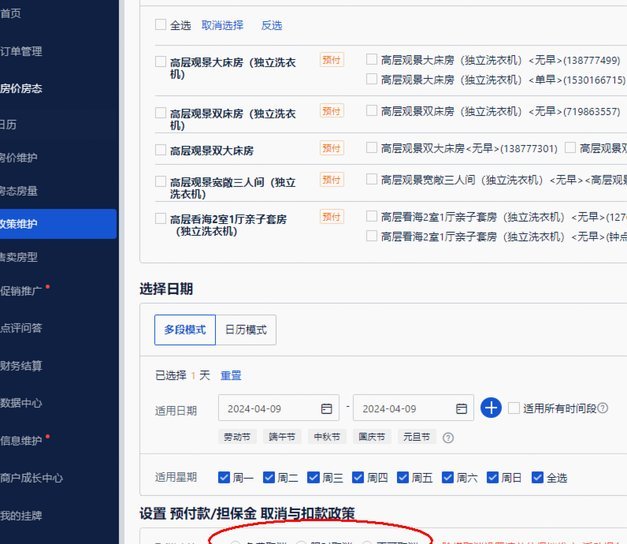Click 预付 tag on 高层观景双大床房 row
The width and height of the screenshot is (627, 544).
click(x=331, y=148)
